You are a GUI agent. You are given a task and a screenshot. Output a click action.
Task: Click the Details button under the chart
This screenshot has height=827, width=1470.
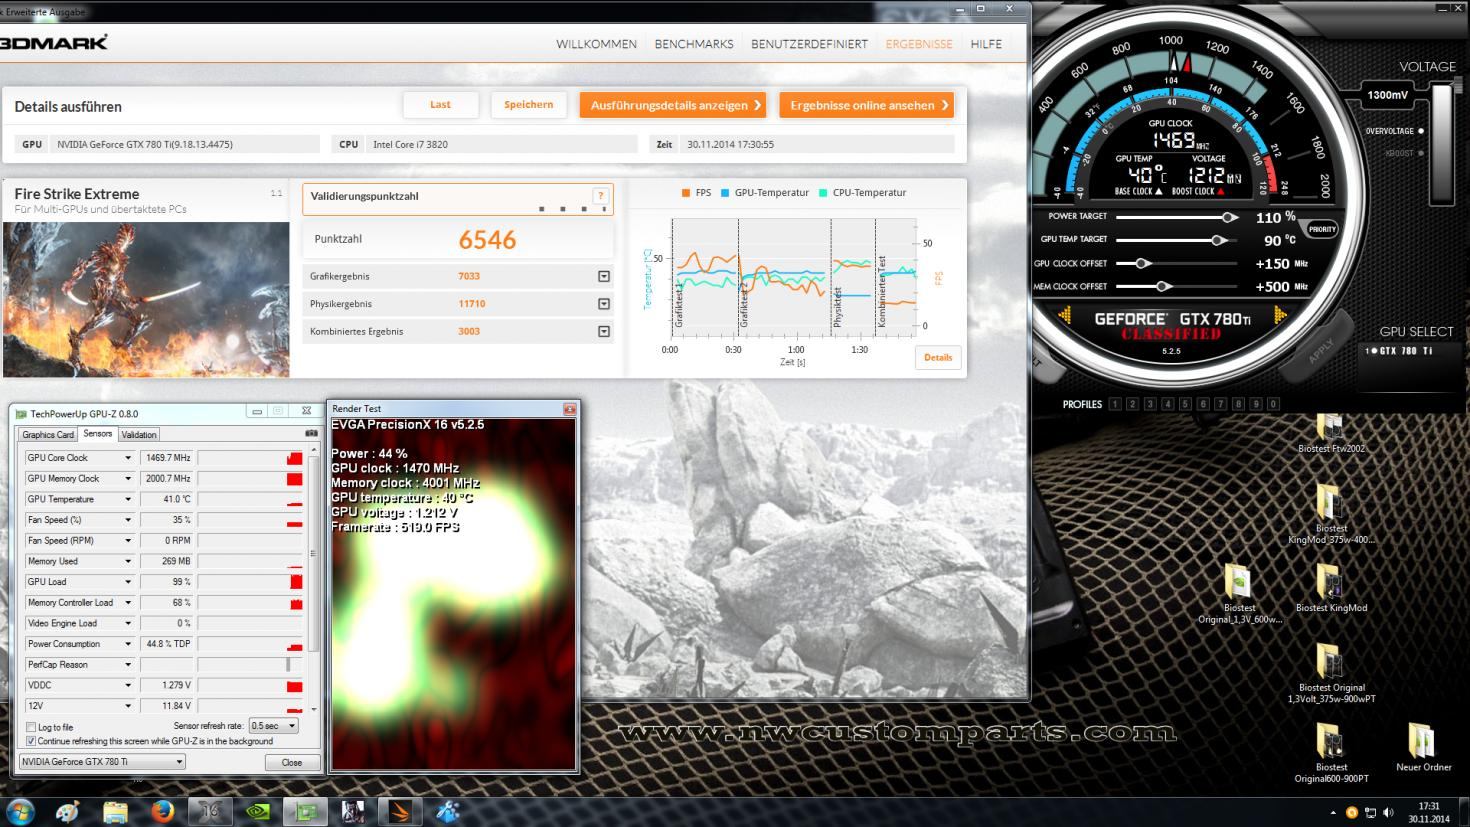coord(938,357)
